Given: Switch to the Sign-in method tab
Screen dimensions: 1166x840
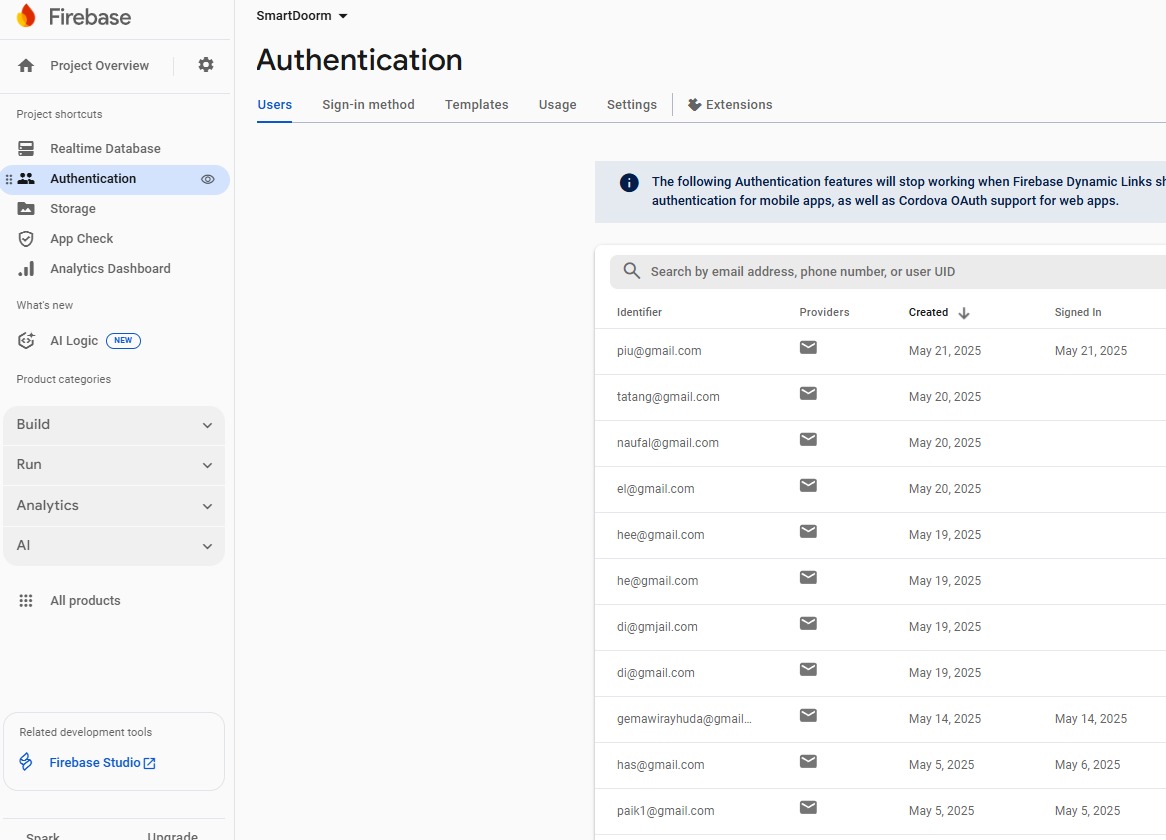Looking at the screenshot, I should [368, 105].
